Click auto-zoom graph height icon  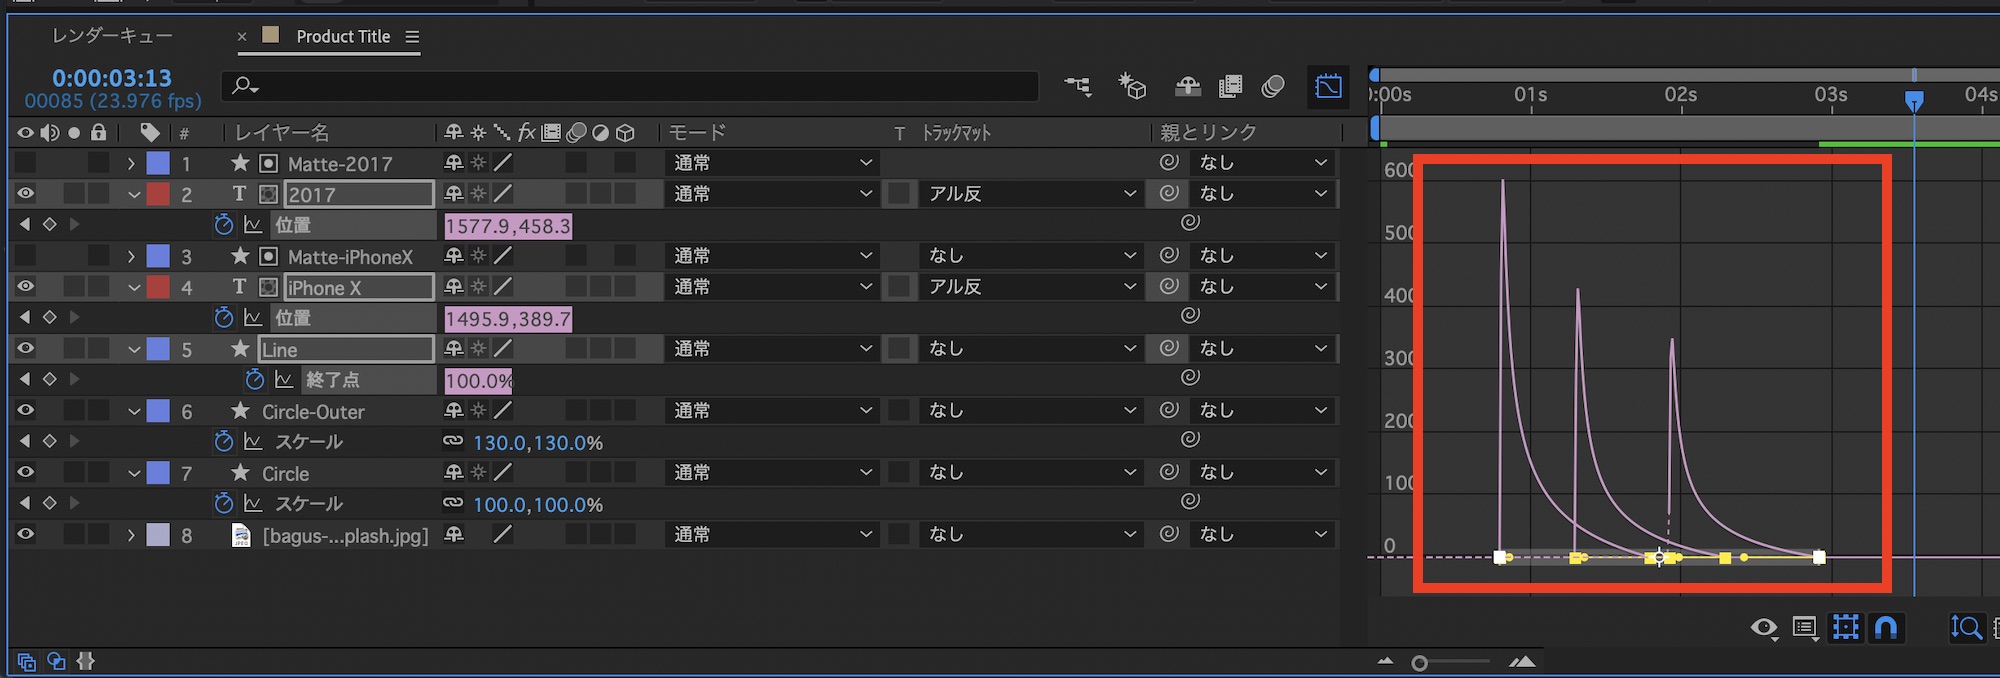coord(1965,627)
